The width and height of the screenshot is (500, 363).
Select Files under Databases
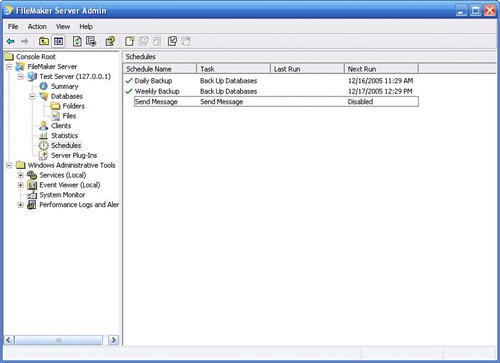(69, 116)
